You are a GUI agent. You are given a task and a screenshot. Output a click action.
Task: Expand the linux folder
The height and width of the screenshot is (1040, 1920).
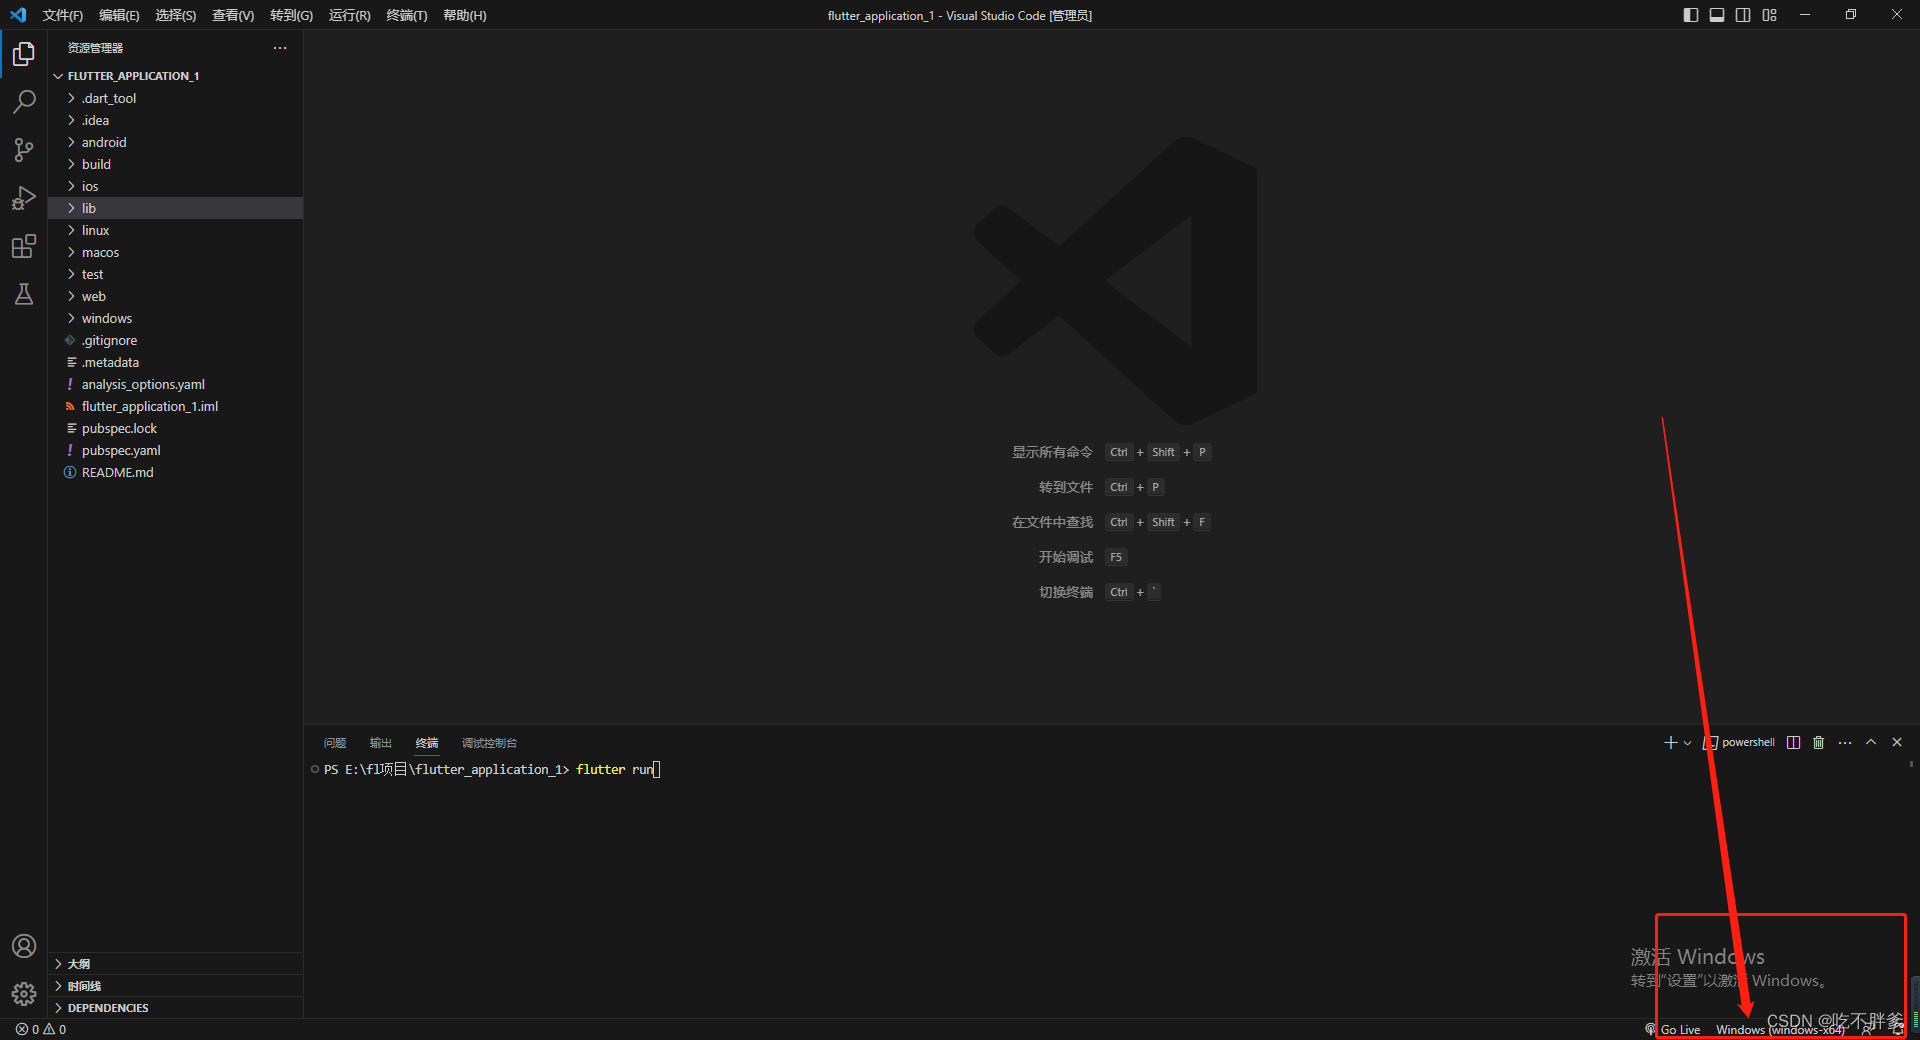click(175, 230)
